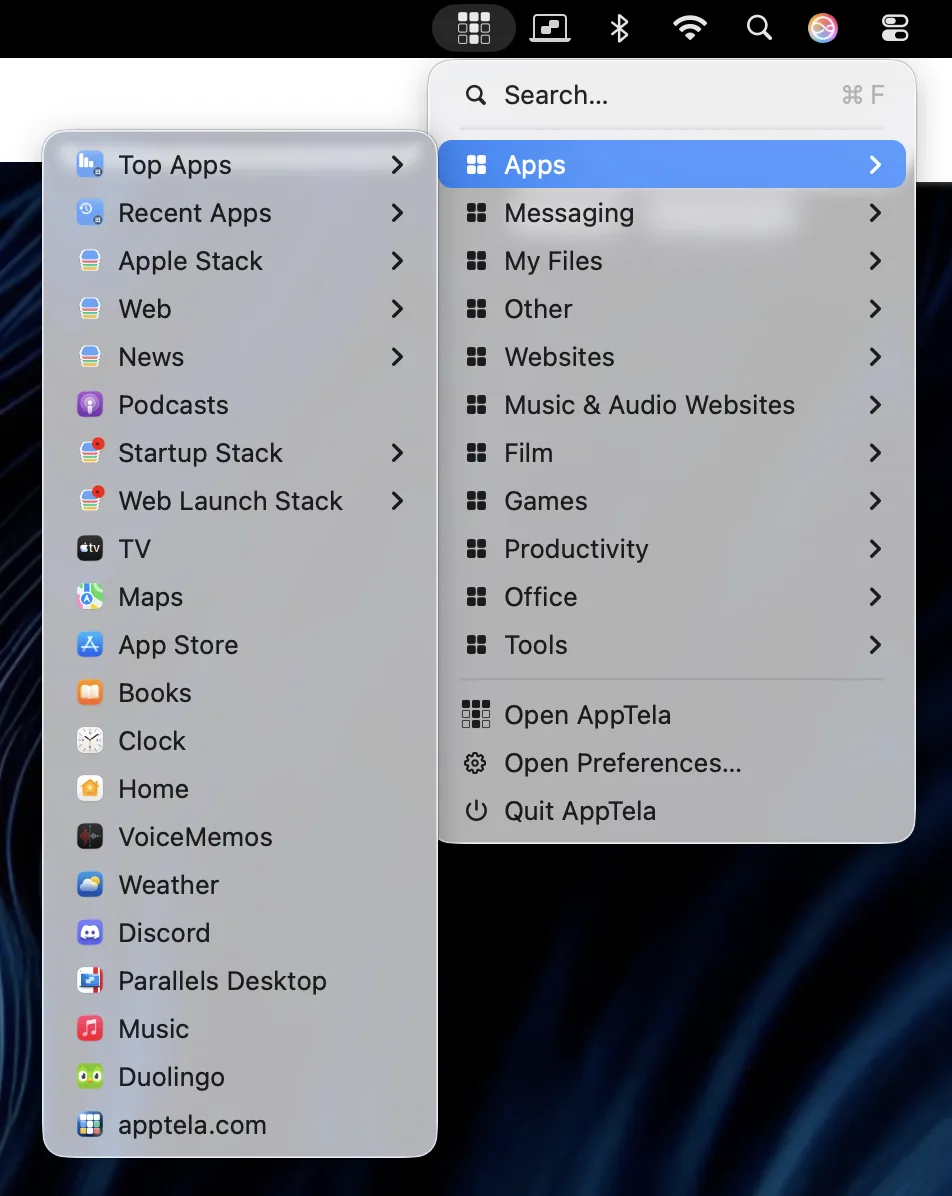Open Control Center icon in menu bar

[x=895, y=28]
